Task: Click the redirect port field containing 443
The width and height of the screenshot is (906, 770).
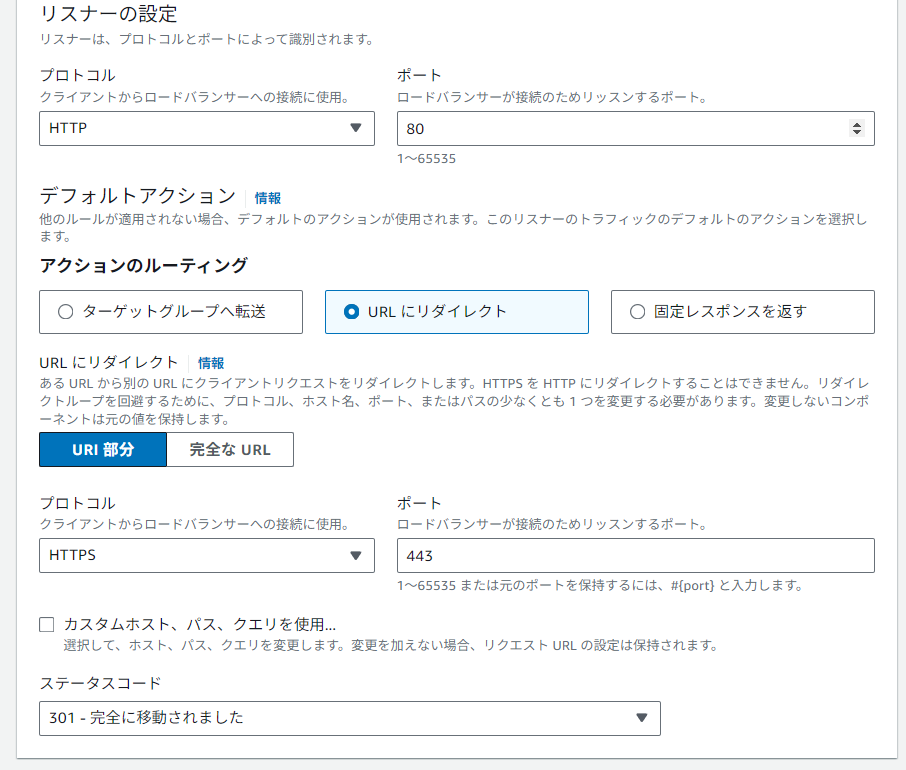Action: 636,556
